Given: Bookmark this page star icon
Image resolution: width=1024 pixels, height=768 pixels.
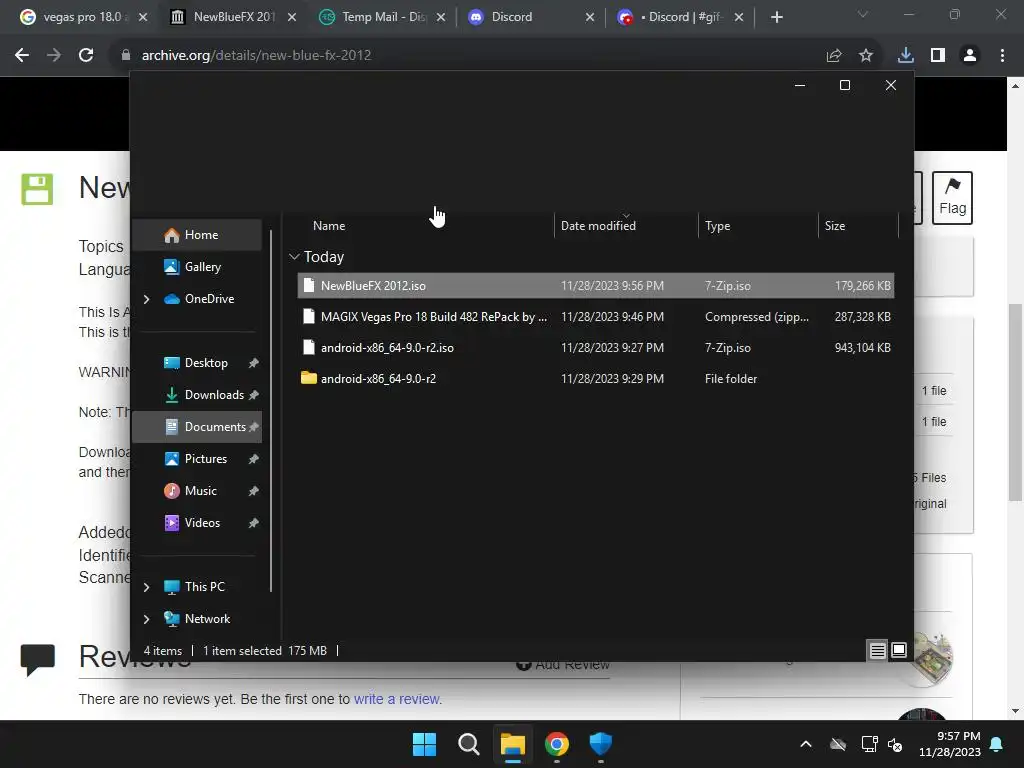Looking at the screenshot, I should [x=866, y=56].
